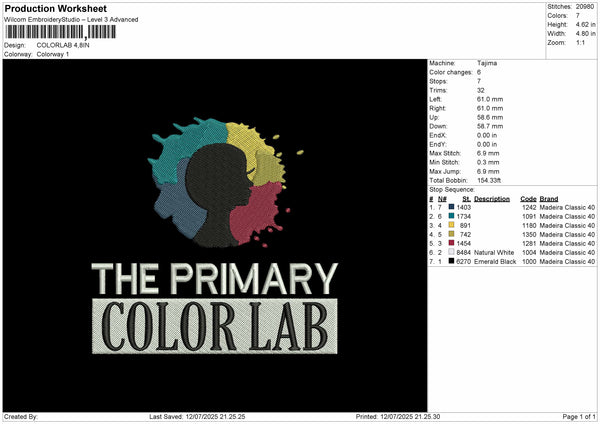Click the teal swatch for thread 1091
The image size is (600, 424).
pos(452,216)
